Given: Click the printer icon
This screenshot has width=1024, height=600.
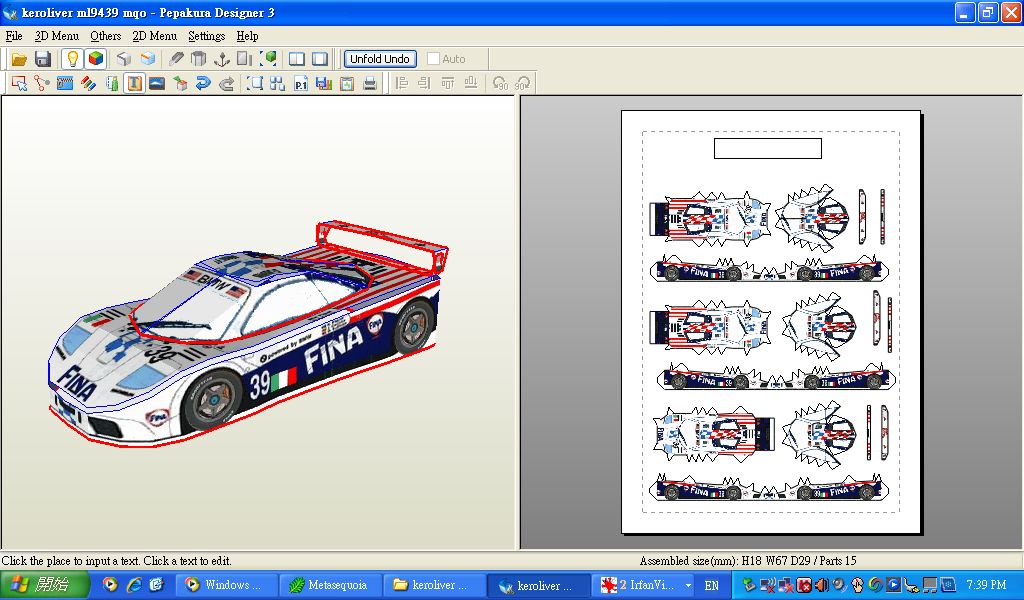Looking at the screenshot, I should tap(370, 84).
